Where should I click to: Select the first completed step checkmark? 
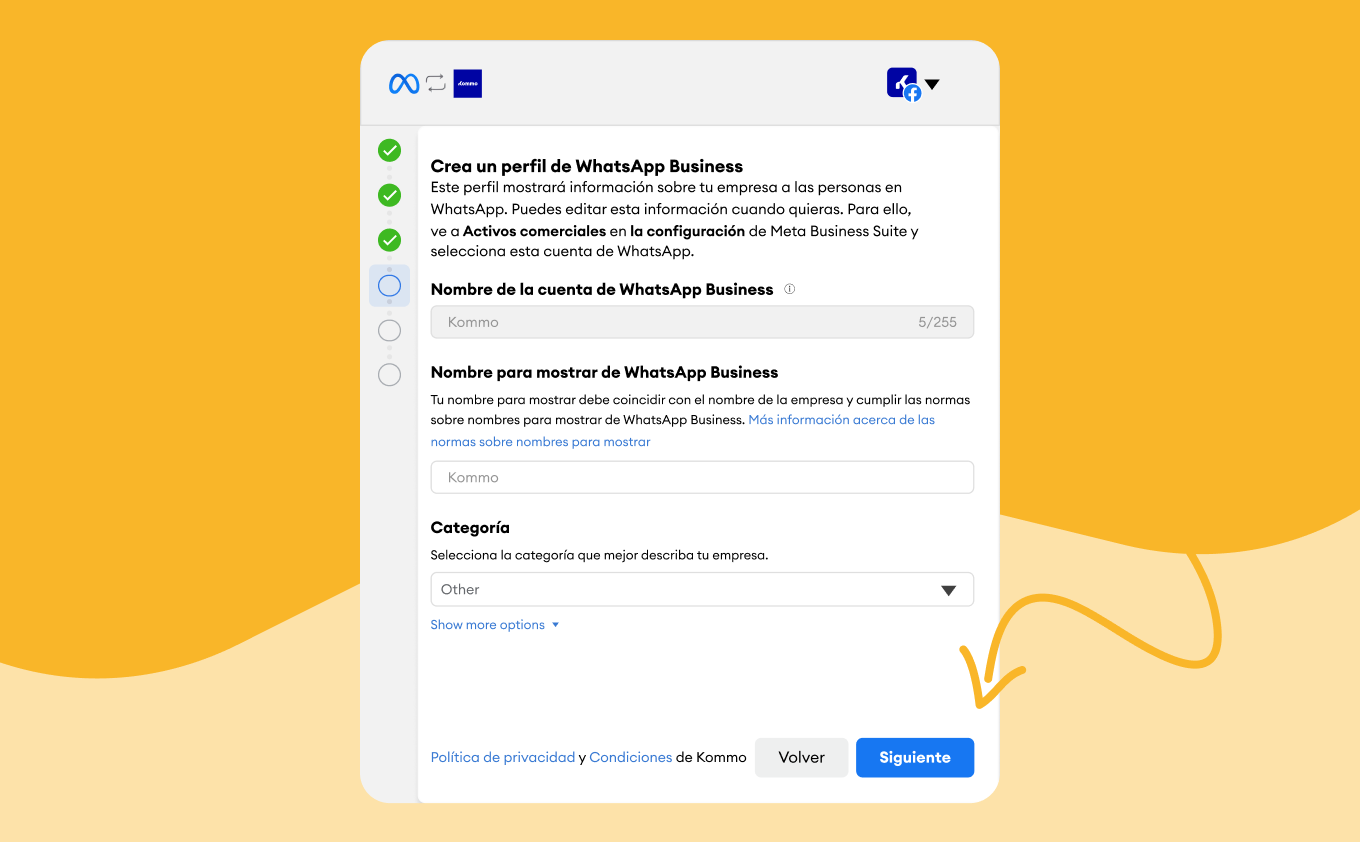click(x=389, y=151)
